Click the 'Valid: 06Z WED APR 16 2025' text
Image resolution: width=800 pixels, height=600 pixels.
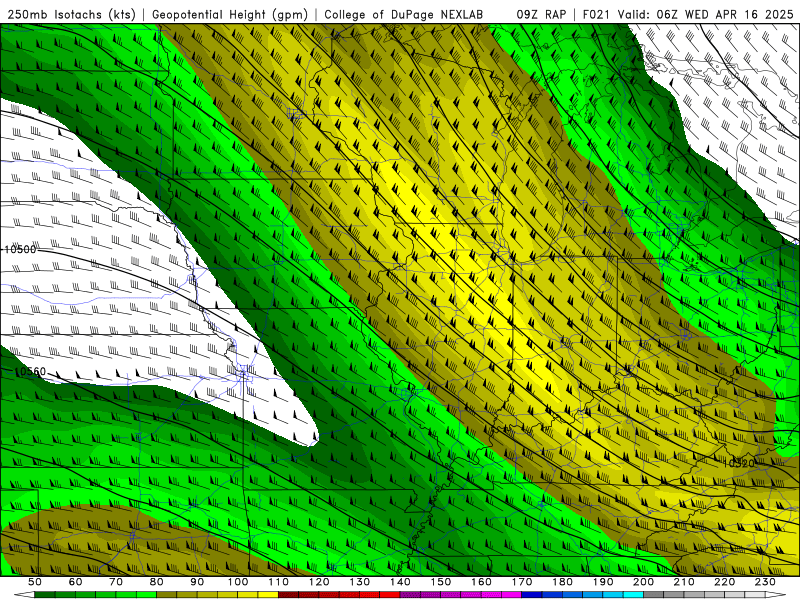tap(706, 14)
